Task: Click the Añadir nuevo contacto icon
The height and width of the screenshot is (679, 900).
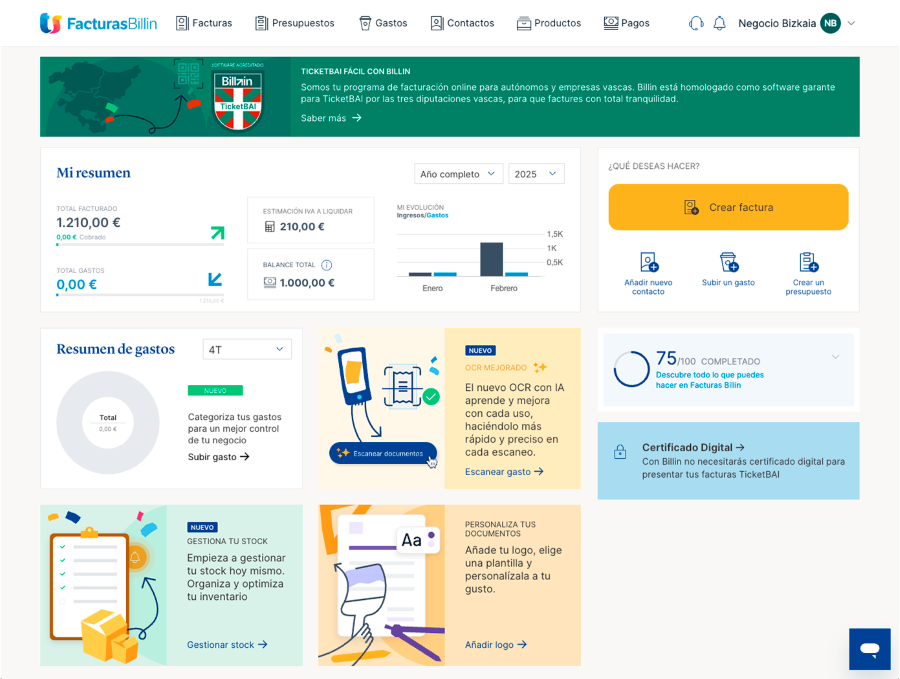Action: coord(648,263)
